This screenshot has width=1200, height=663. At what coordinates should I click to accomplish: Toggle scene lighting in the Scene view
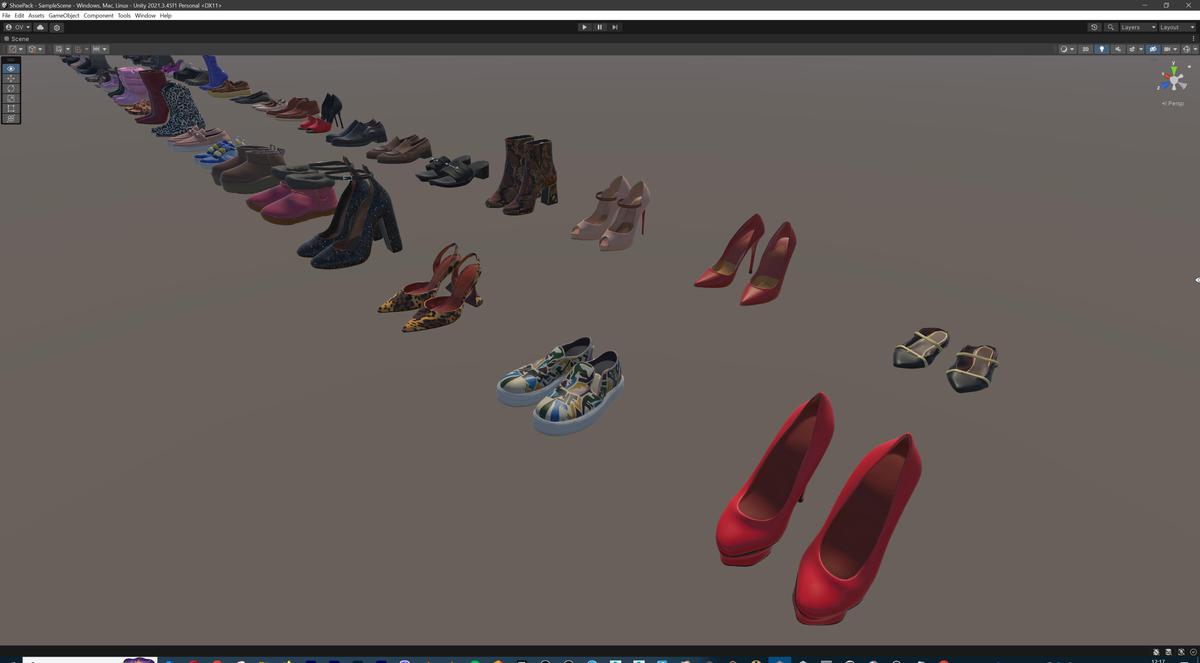pos(1102,49)
